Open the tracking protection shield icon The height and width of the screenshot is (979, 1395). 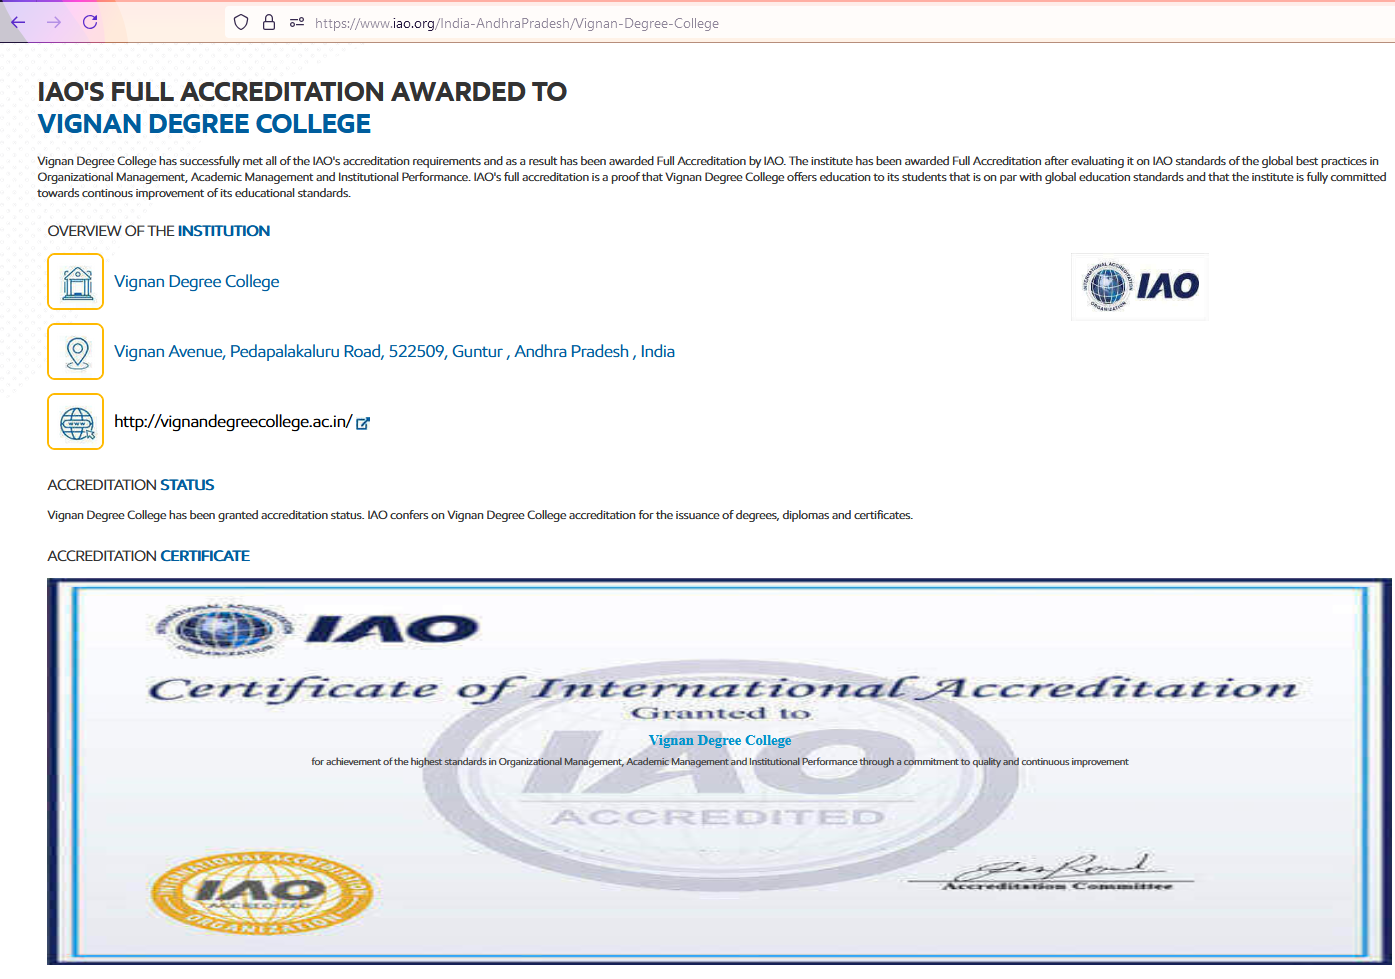(241, 22)
